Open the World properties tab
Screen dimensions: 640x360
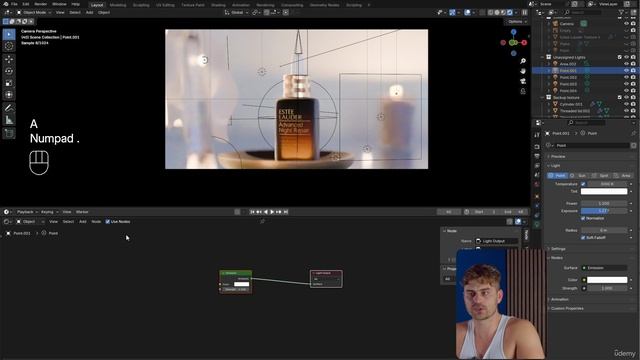[537, 184]
